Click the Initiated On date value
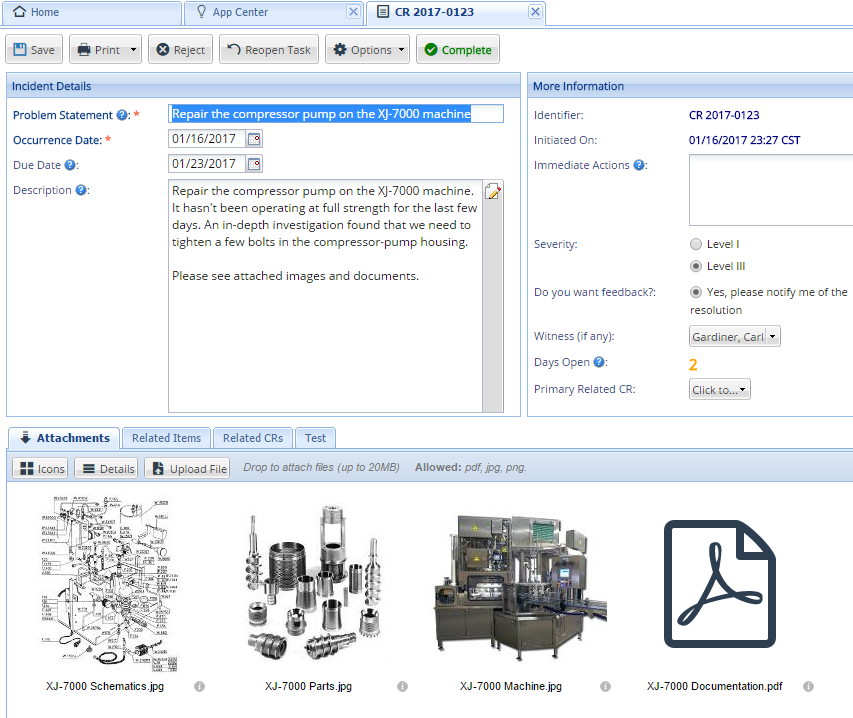The height and width of the screenshot is (718, 853). (744, 140)
